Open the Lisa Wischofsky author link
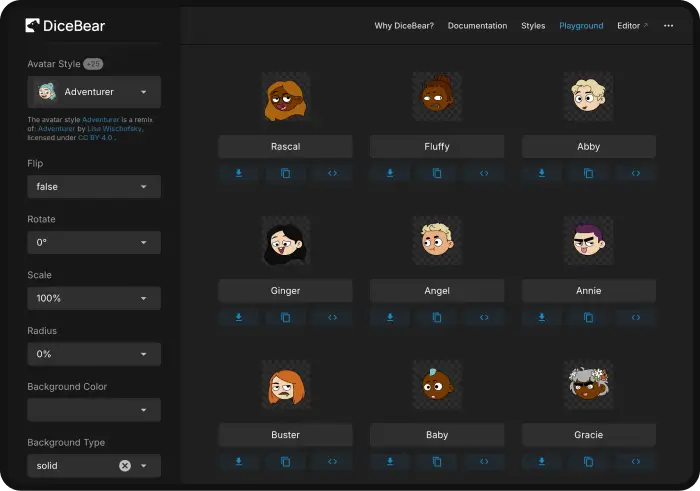 tap(115, 129)
